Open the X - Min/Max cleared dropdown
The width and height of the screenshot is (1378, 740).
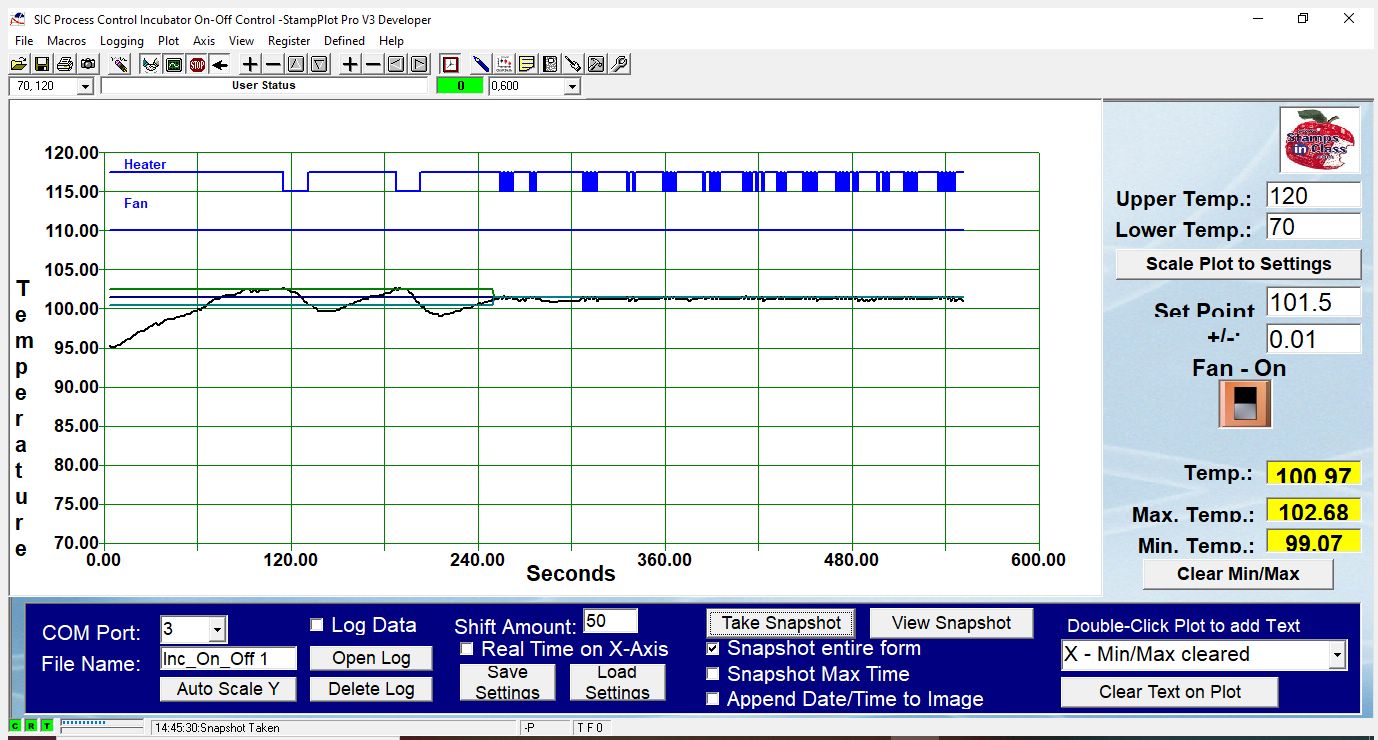1337,655
